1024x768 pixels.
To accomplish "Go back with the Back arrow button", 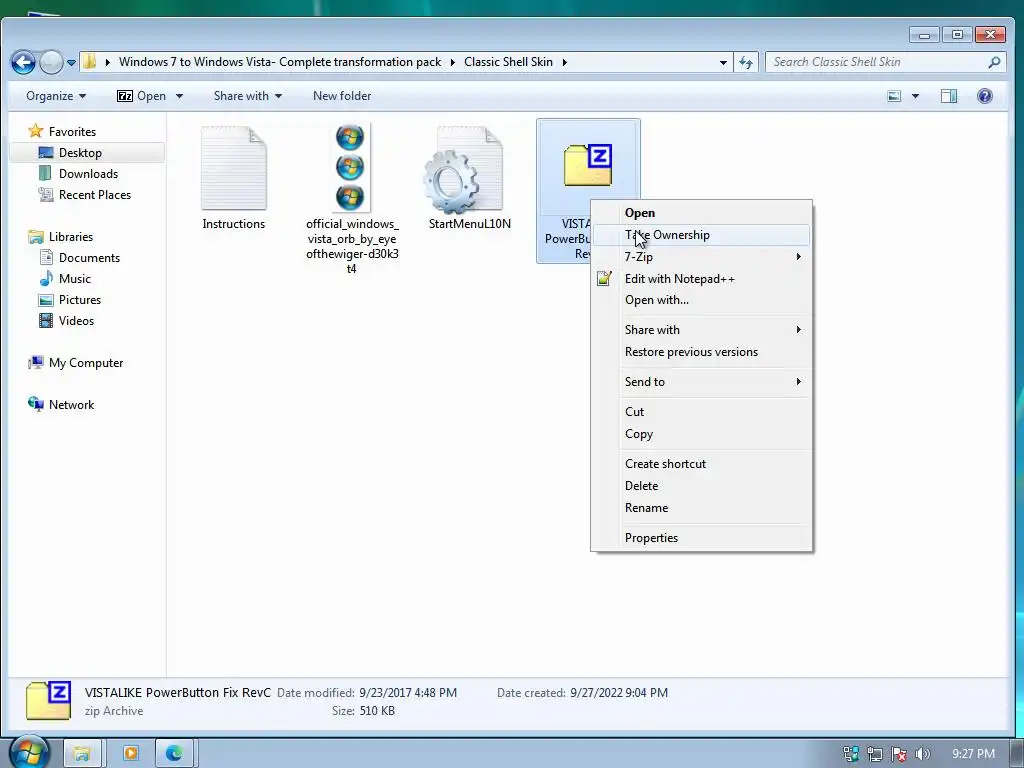I will click(24, 63).
